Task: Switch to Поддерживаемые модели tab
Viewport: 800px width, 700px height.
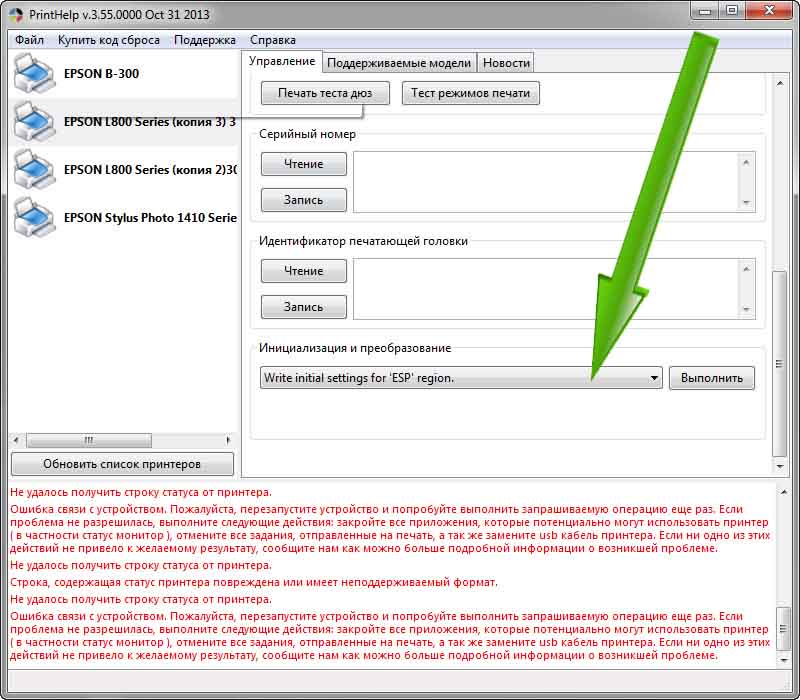Action: click(399, 63)
